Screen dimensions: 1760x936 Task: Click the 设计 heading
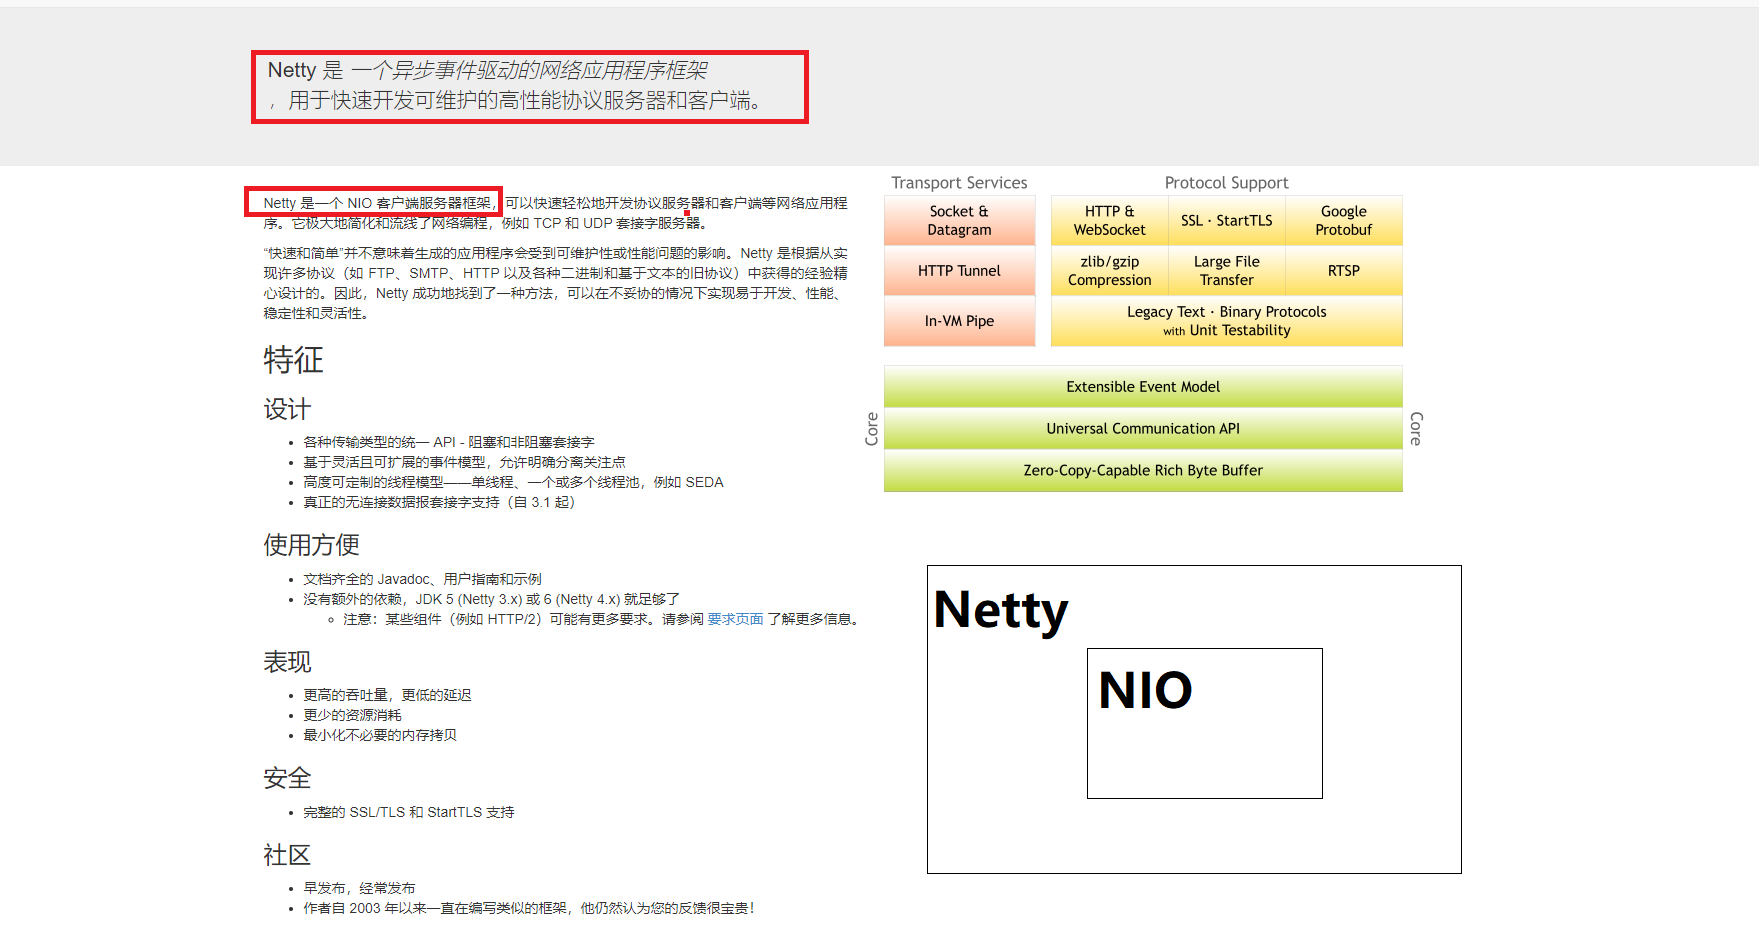(x=287, y=409)
